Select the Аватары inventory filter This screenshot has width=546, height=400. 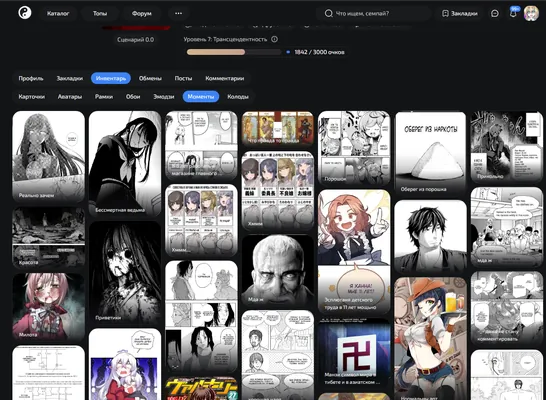[x=70, y=96]
